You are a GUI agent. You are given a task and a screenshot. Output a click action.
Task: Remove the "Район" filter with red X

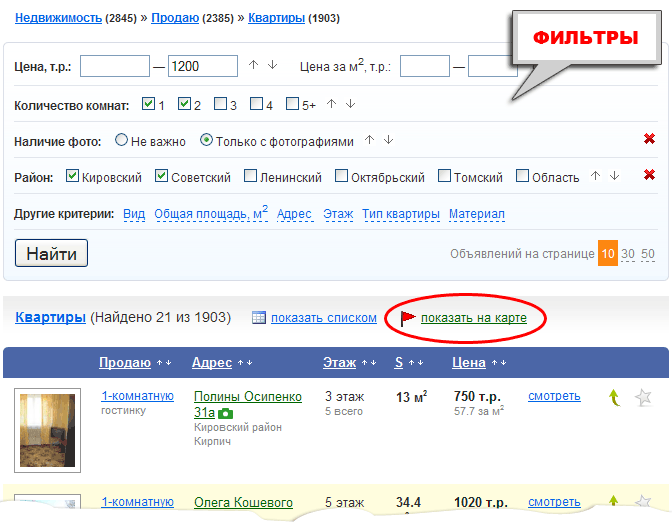tap(649, 177)
